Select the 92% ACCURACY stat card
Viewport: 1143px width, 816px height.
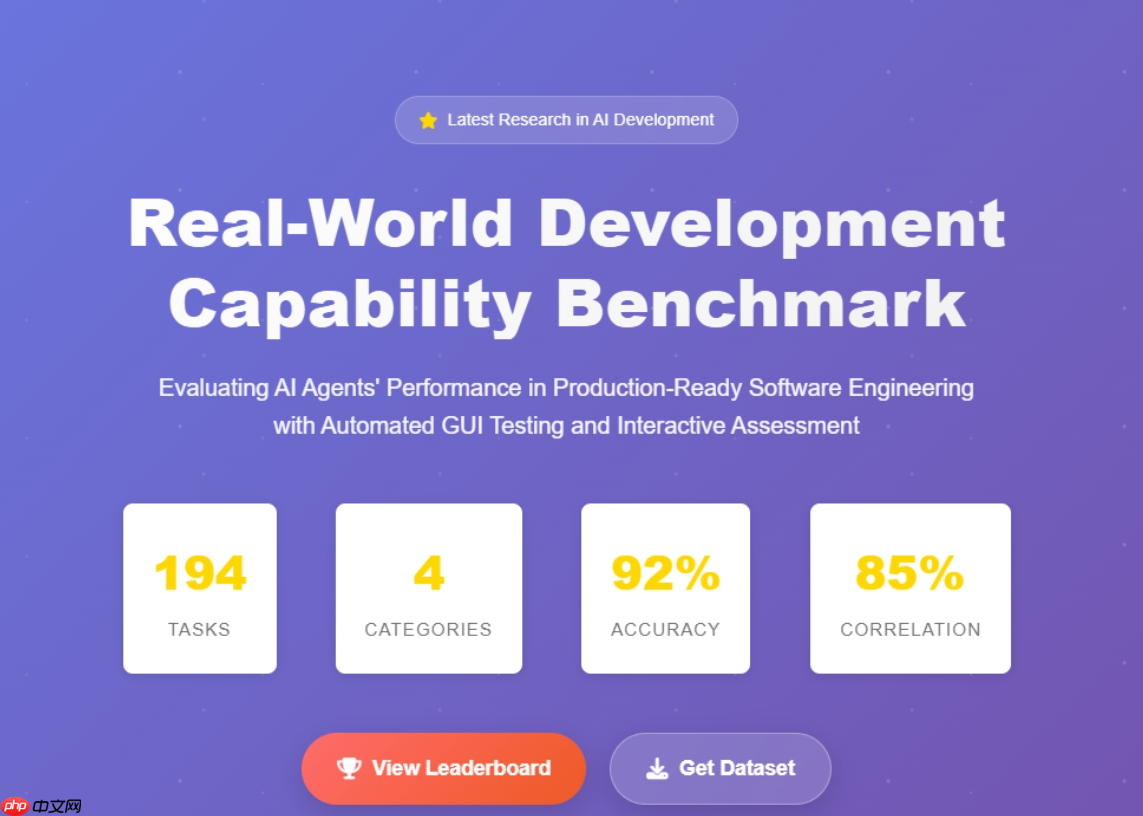[x=665, y=587]
